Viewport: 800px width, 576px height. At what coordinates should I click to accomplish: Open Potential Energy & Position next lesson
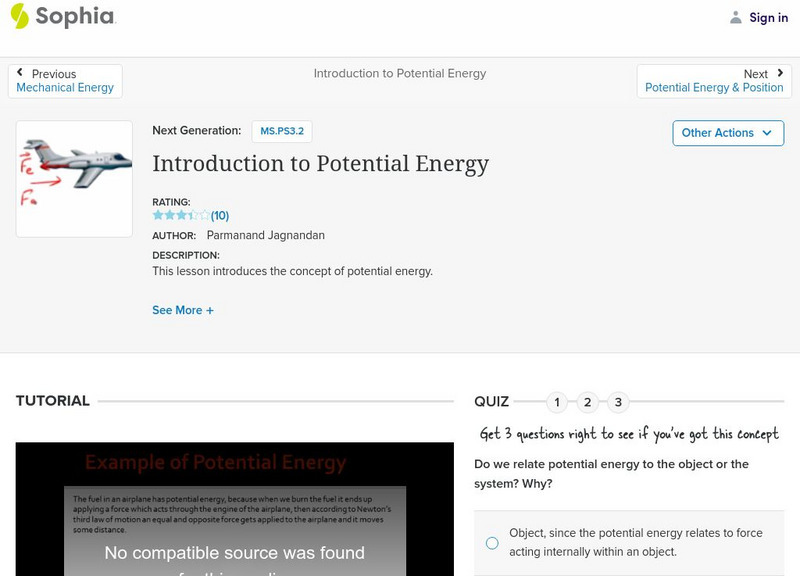[x=714, y=88]
